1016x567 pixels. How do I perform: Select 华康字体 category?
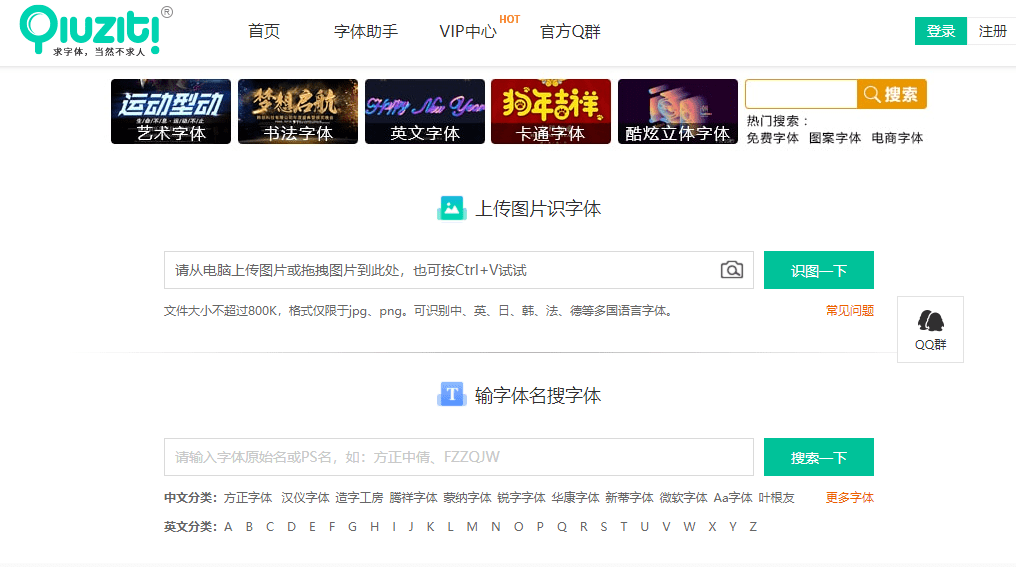coord(575,498)
